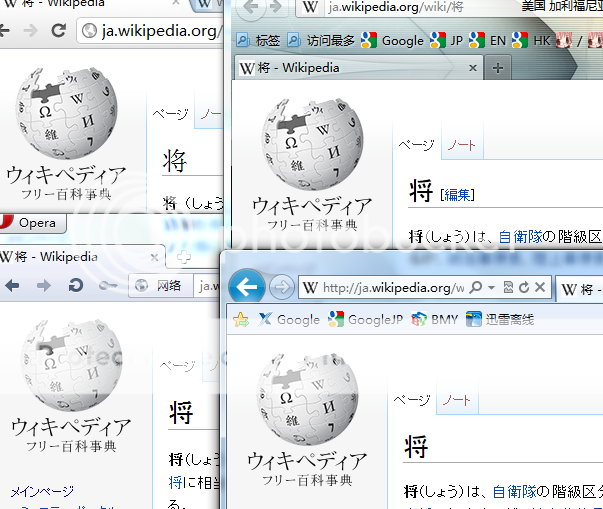Refresh the page in Internet Explorer
Image resolution: width=603 pixels, height=509 pixels.
524,287
